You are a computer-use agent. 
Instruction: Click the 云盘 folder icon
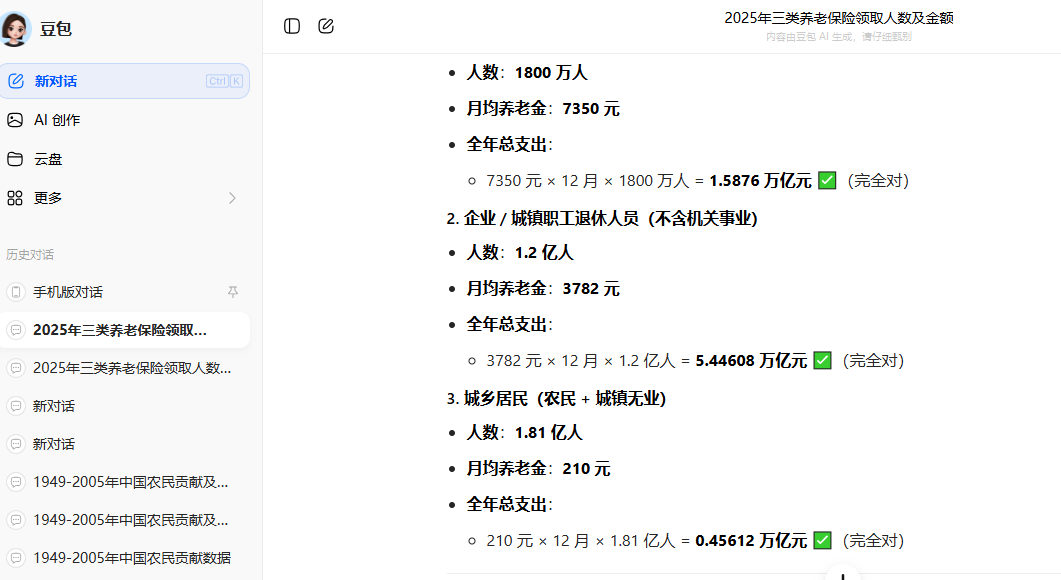15,159
